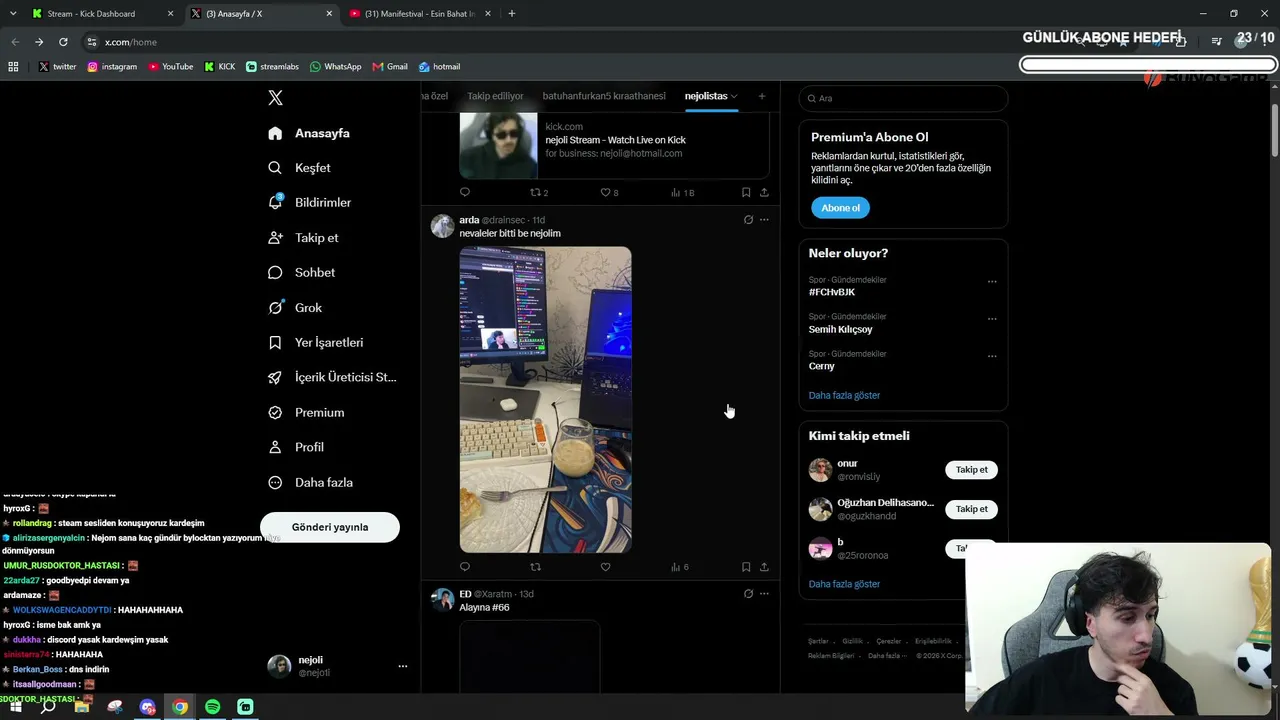The height and width of the screenshot is (720, 1280).
Task: Open Spotify from the taskbar
Action: coord(213,707)
